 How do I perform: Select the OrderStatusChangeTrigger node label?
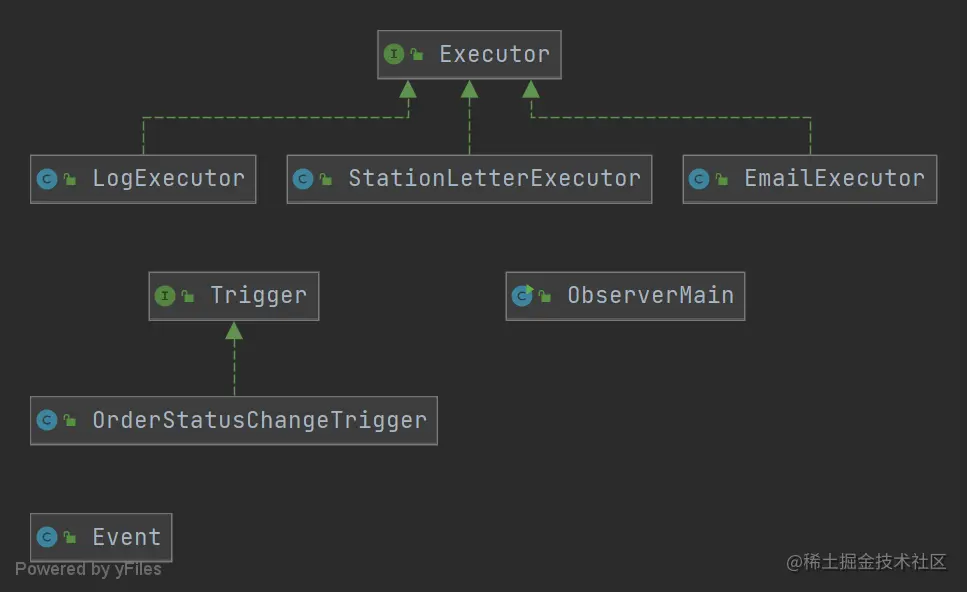tap(259, 420)
